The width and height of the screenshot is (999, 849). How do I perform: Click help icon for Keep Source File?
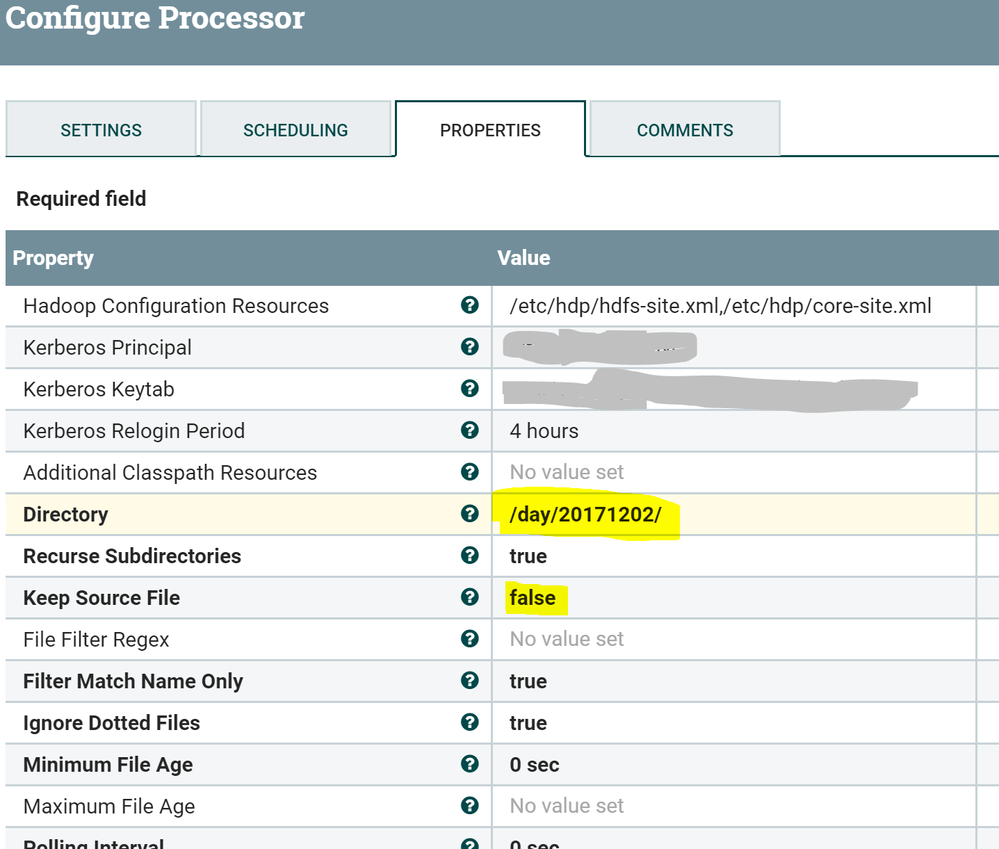coord(469,598)
